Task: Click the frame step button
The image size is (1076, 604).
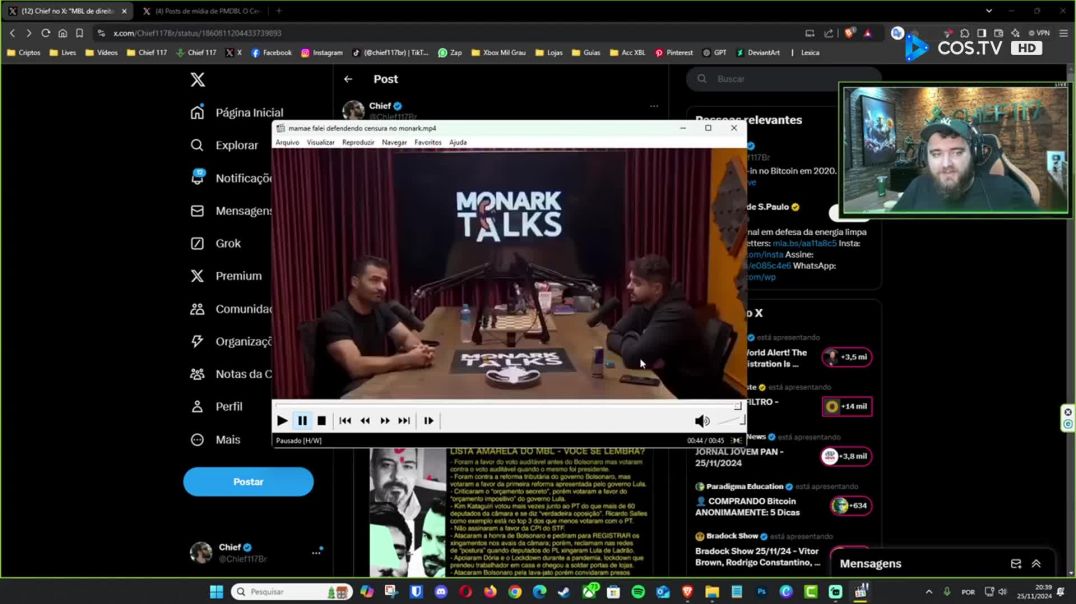Action: point(429,420)
